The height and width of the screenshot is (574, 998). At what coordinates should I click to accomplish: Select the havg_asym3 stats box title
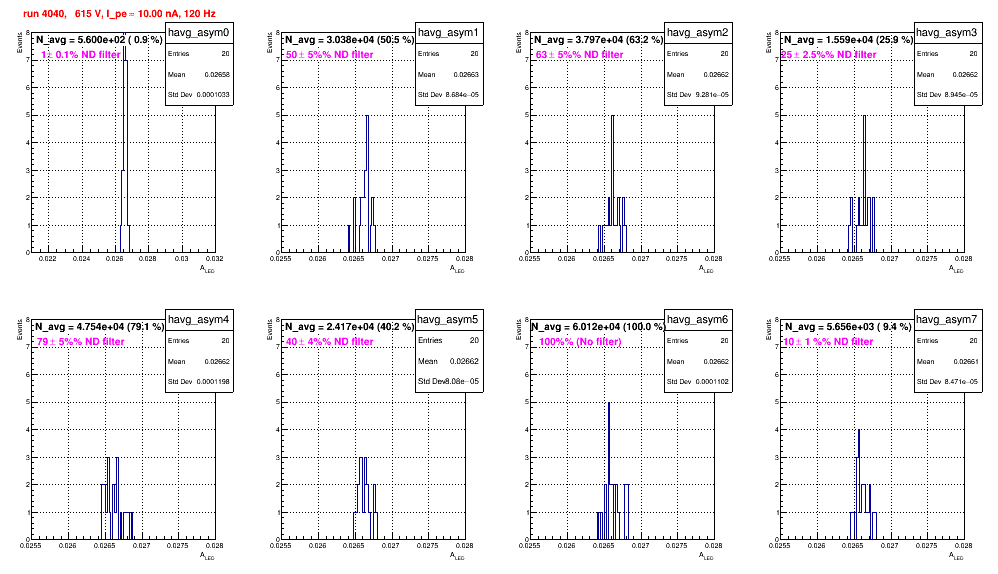pos(947,32)
